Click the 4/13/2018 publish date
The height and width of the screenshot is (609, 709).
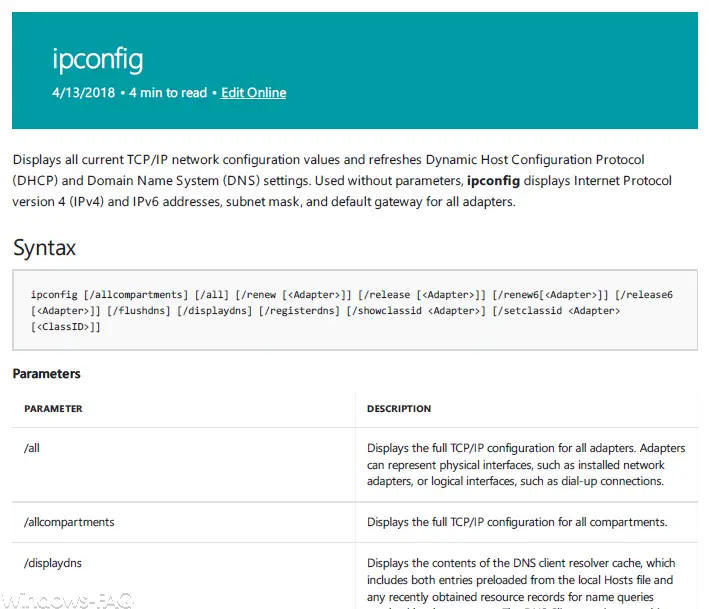(x=83, y=93)
